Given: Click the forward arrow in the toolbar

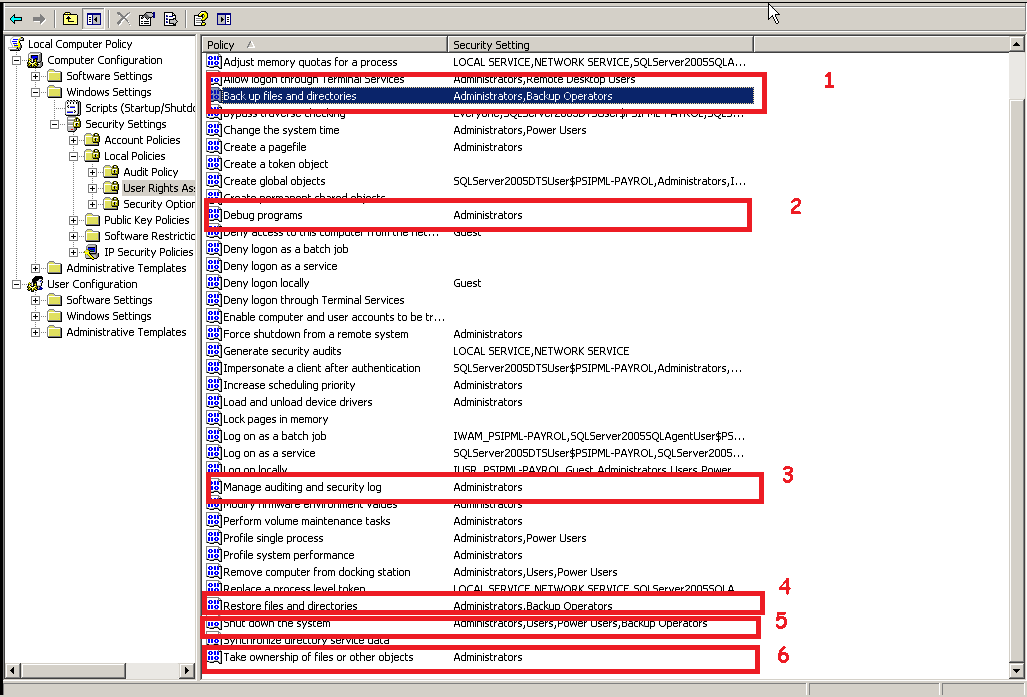Looking at the screenshot, I should coord(39,19).
